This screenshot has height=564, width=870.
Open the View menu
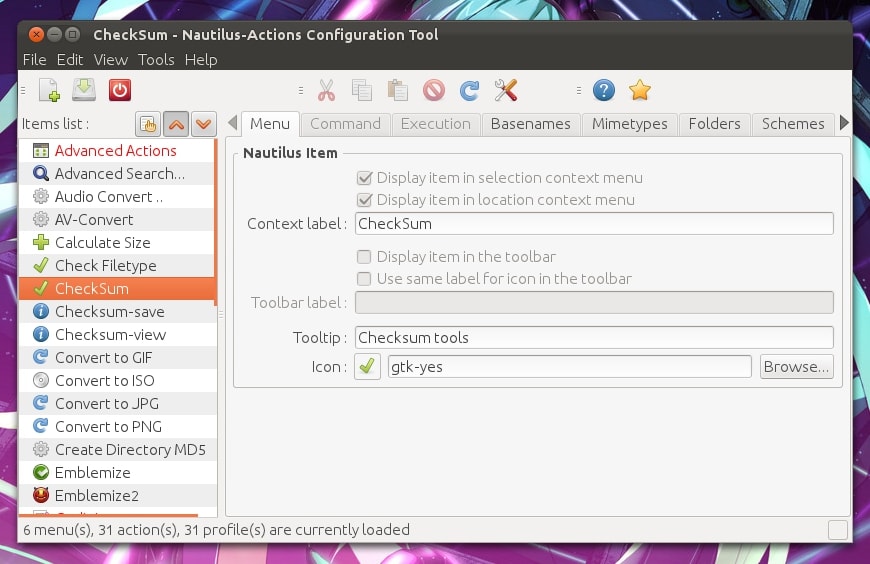click(110, 60)
